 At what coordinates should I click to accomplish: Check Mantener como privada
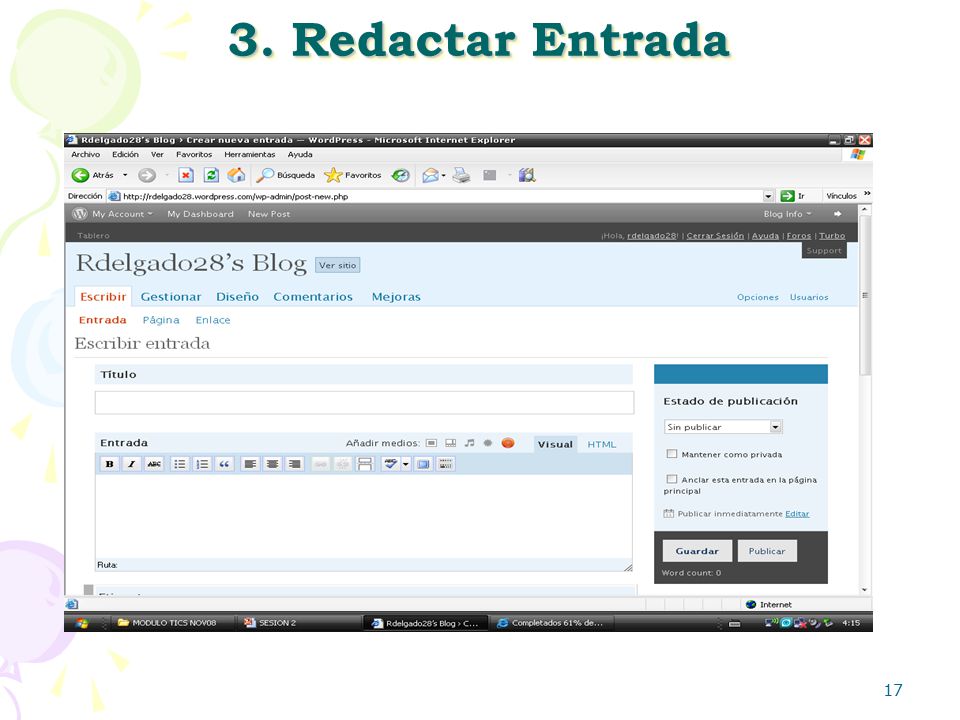click(672, 454)
